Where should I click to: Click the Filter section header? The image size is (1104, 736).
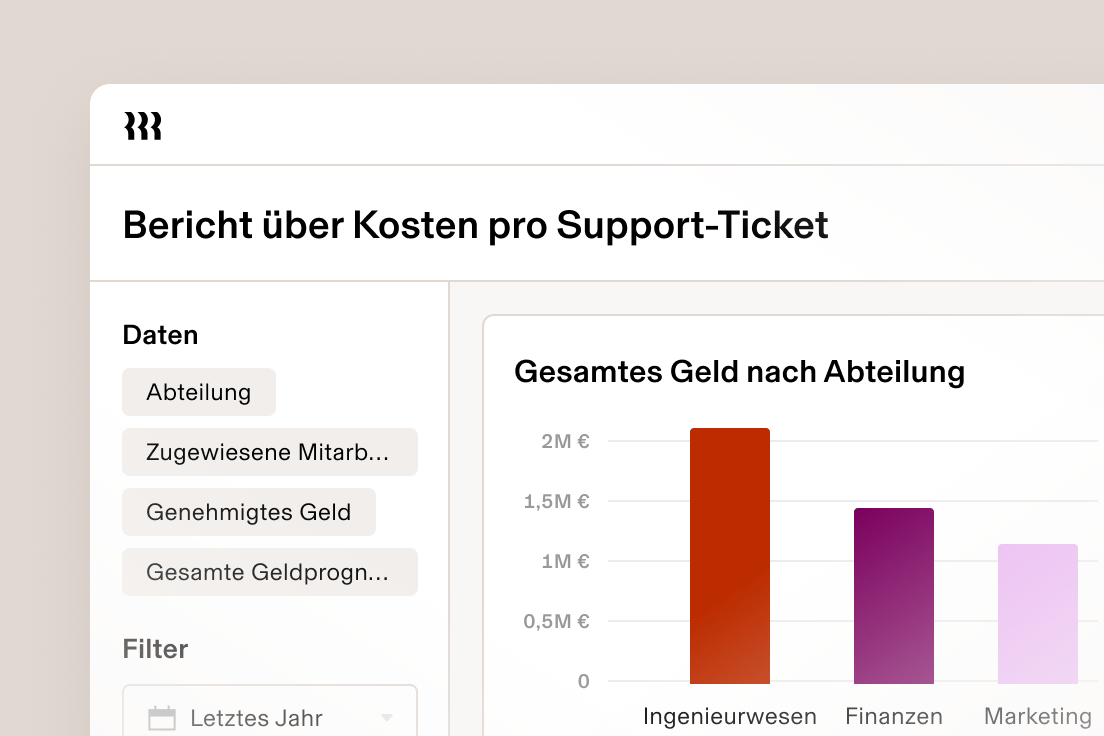(155, 649)
